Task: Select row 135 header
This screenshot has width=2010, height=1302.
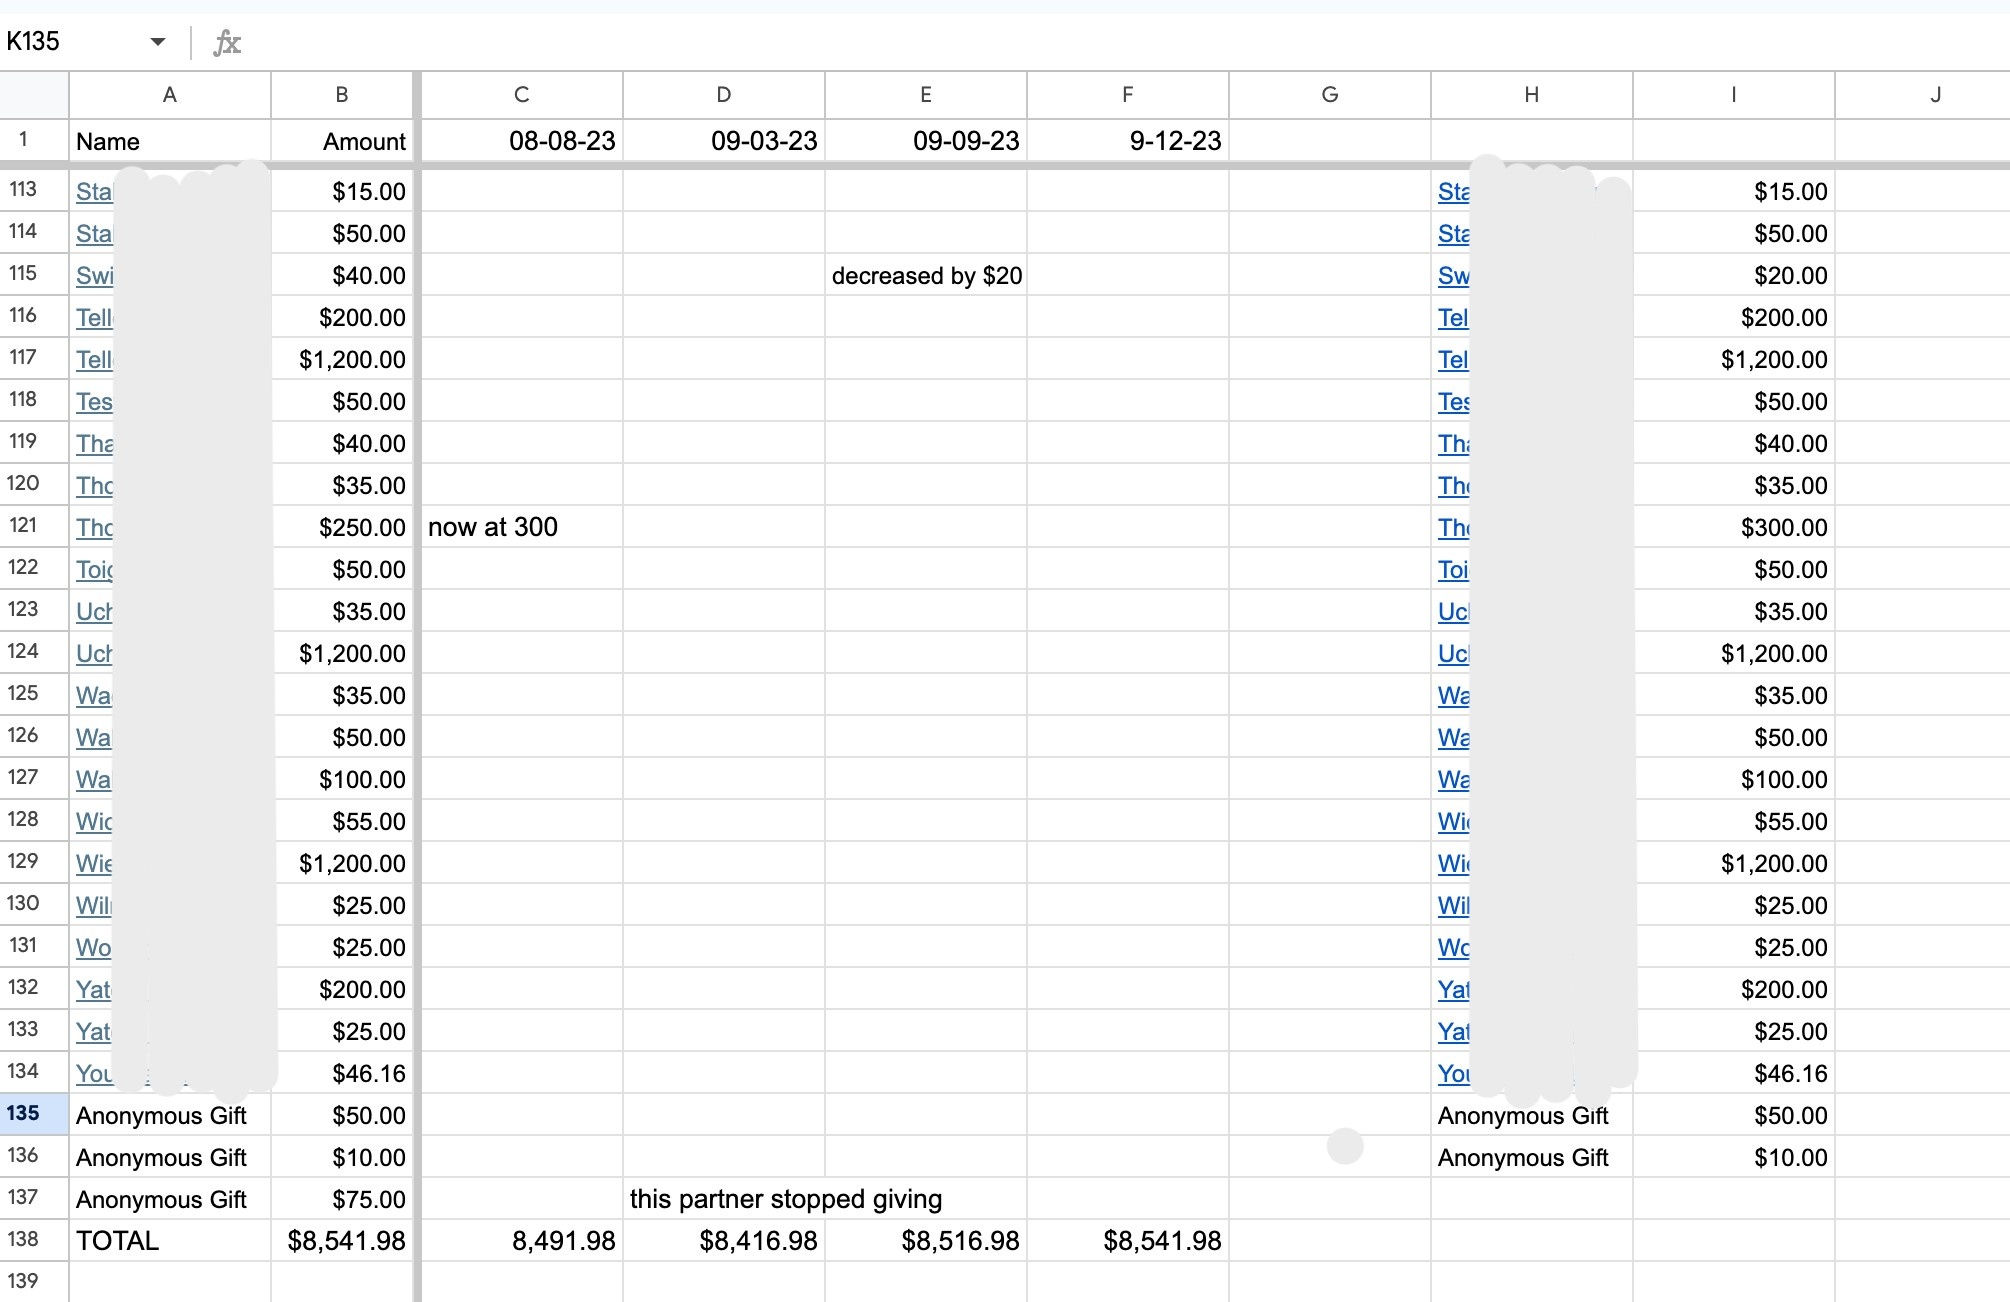Action: click(24, 1114)
